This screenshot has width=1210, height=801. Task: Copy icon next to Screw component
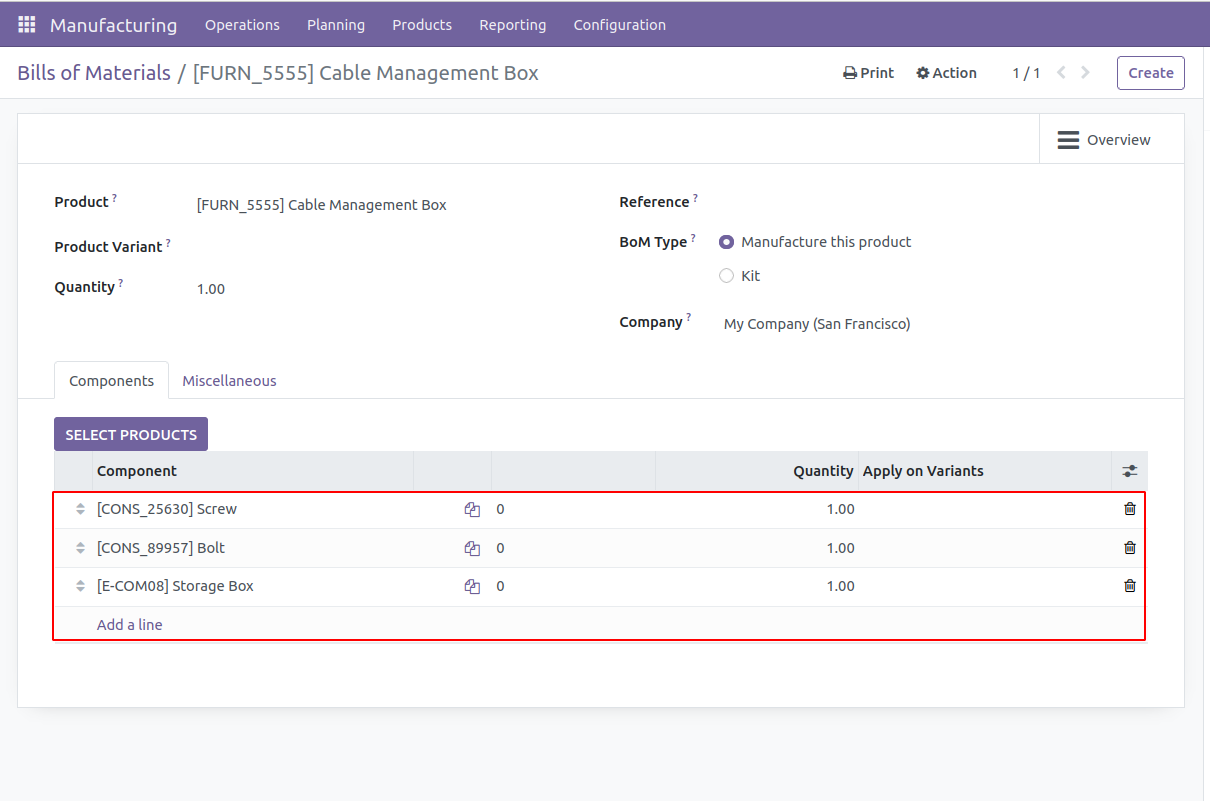point(472,510)
